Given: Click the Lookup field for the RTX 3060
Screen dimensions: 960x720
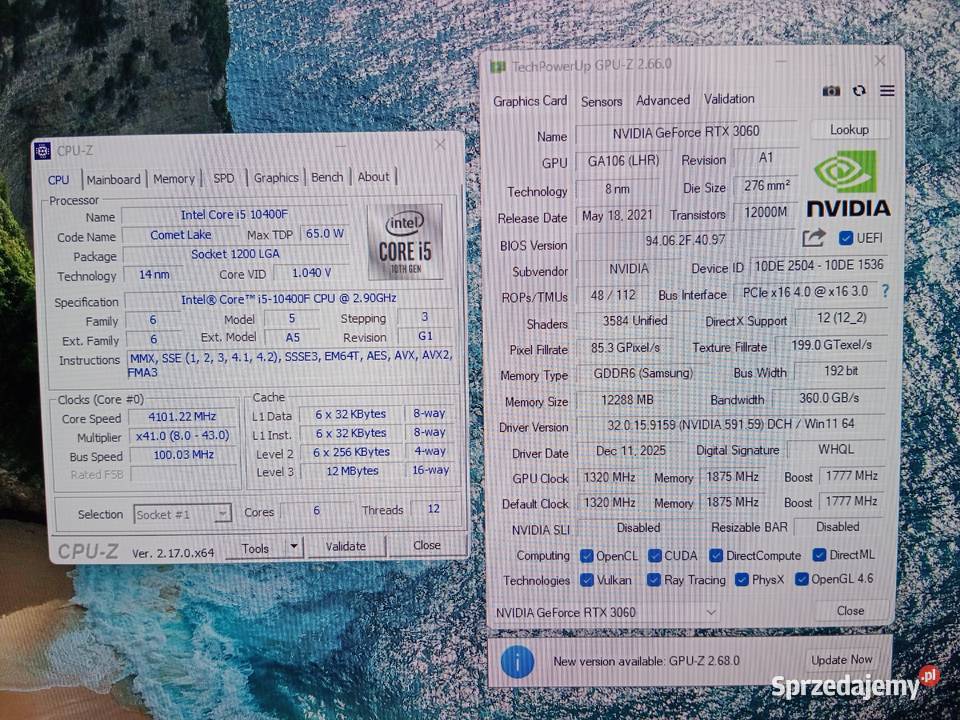Looking at the screenshot, I should [x=849, y=129].
